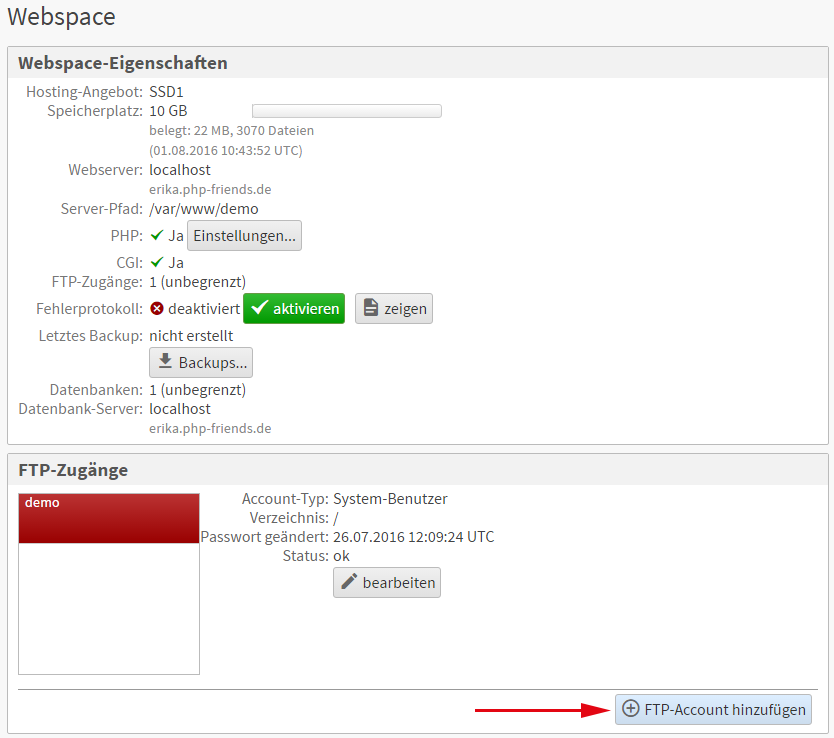Click the /var/www/demo server path
Viewport: 834px width, 738px height.
(204, 209)
